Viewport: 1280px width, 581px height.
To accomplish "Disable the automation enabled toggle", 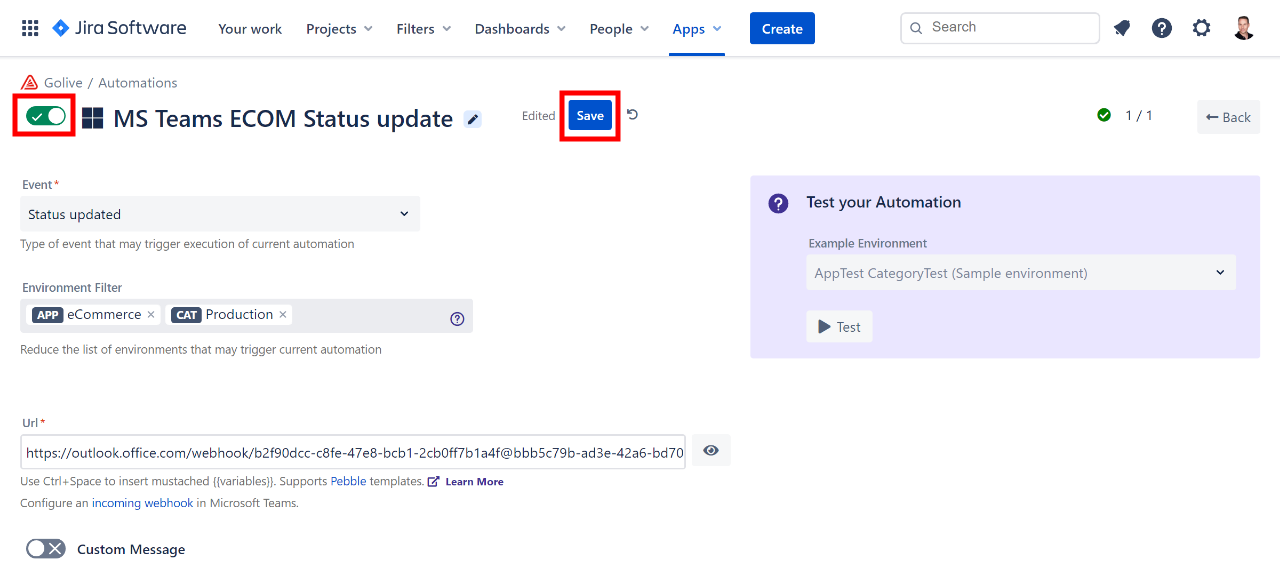I will click(46, 116).
